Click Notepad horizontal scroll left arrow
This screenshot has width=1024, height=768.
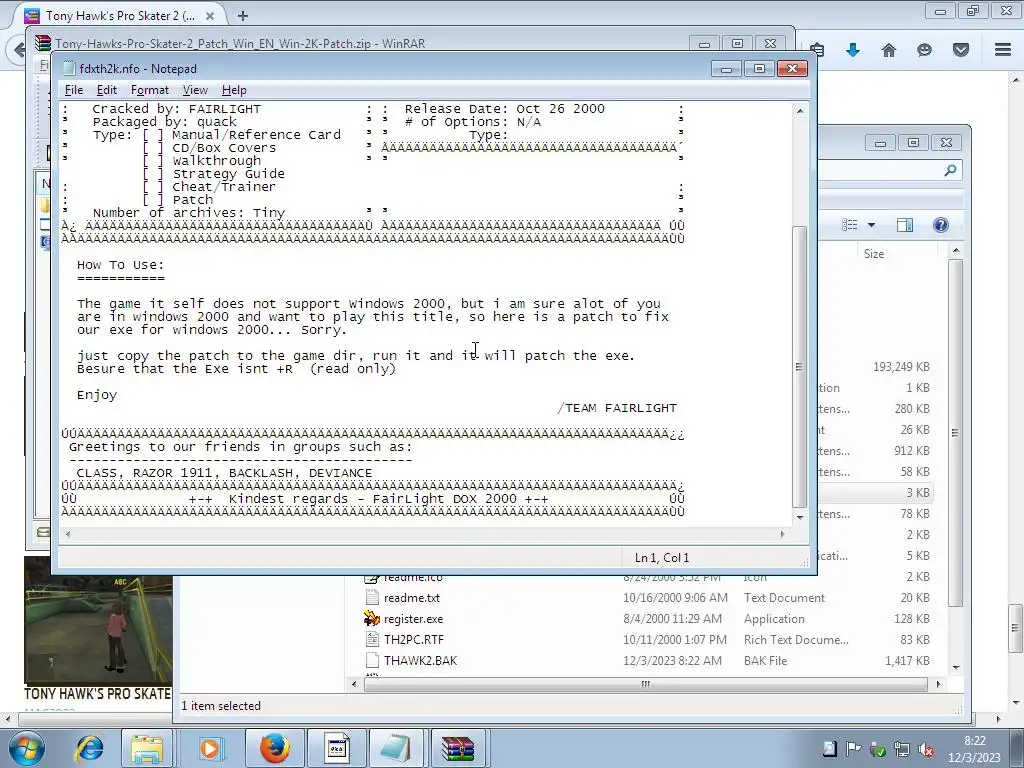(68, 534)
